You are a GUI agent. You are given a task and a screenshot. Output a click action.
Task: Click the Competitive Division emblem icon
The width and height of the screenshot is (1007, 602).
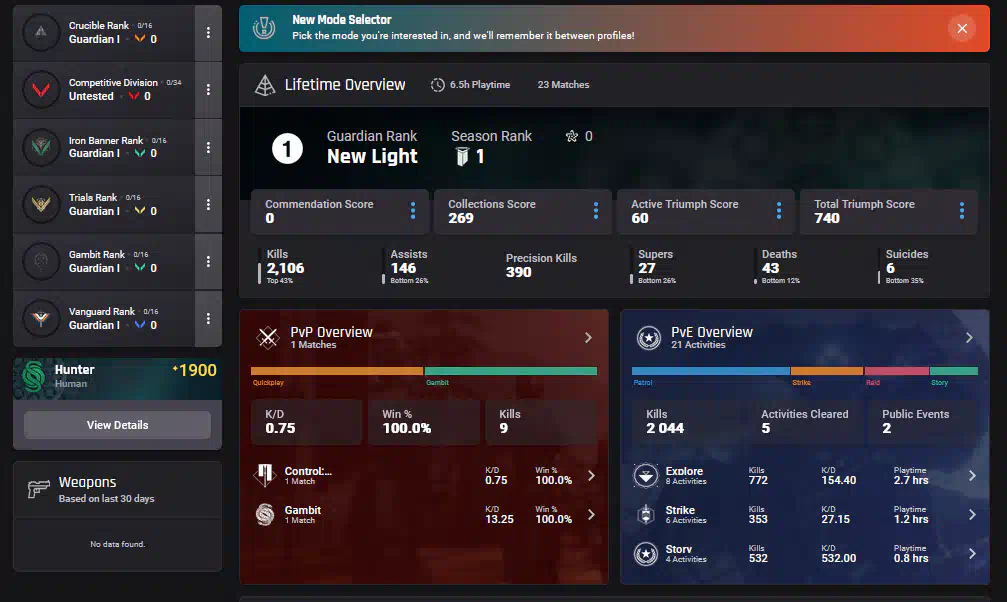coord(41,89)
